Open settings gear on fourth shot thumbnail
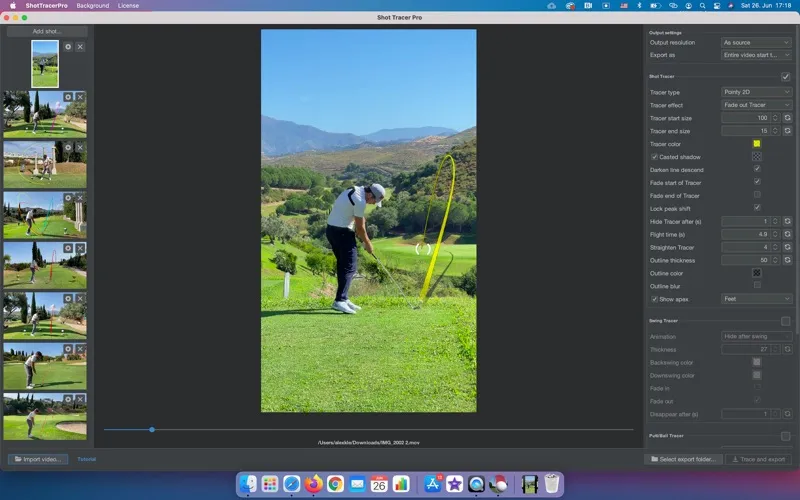Image resolution: width=800 pixels, height=500 pixels. (68, 198)
